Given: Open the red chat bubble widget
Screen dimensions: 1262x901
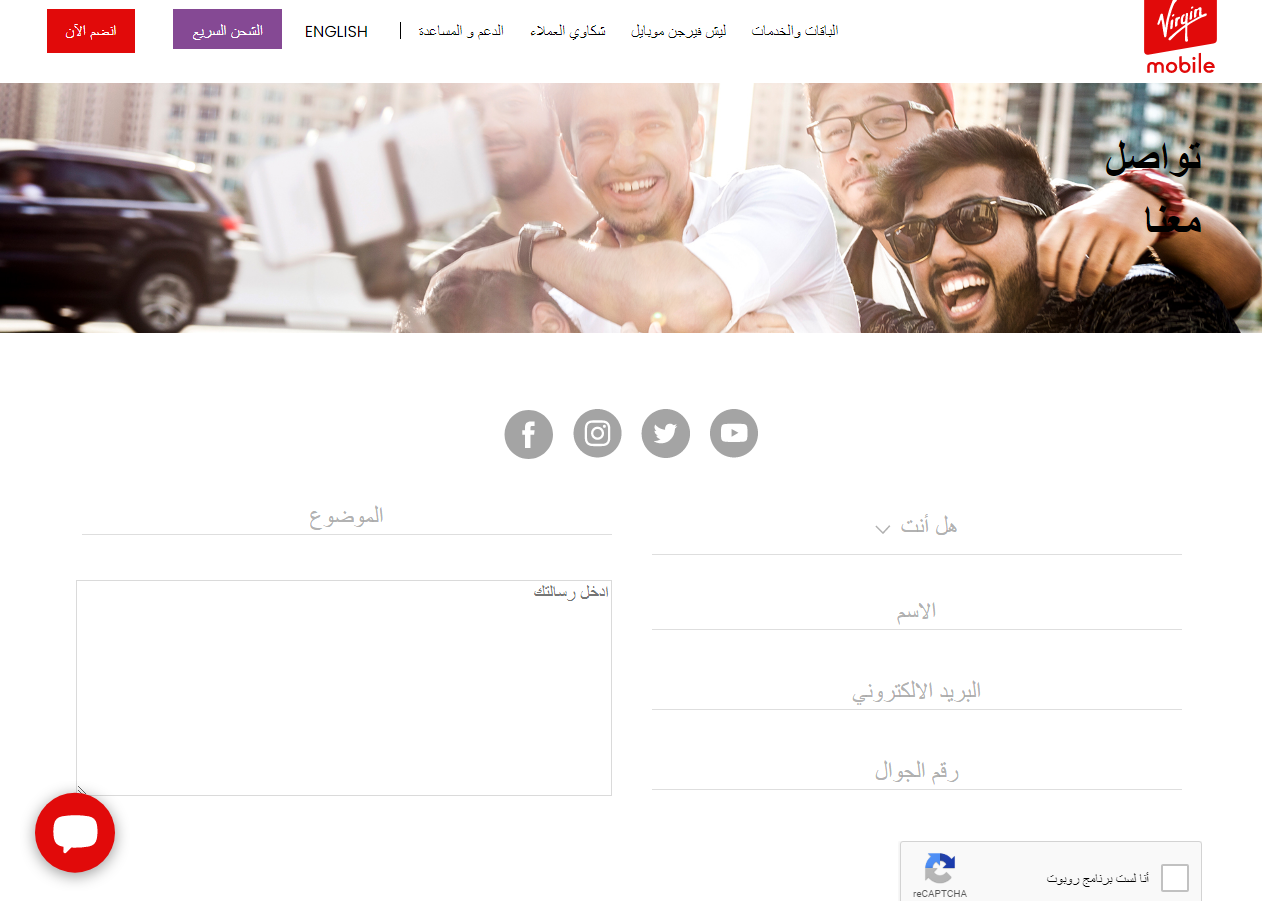Looking at the screenshot, I should (75, 833).
